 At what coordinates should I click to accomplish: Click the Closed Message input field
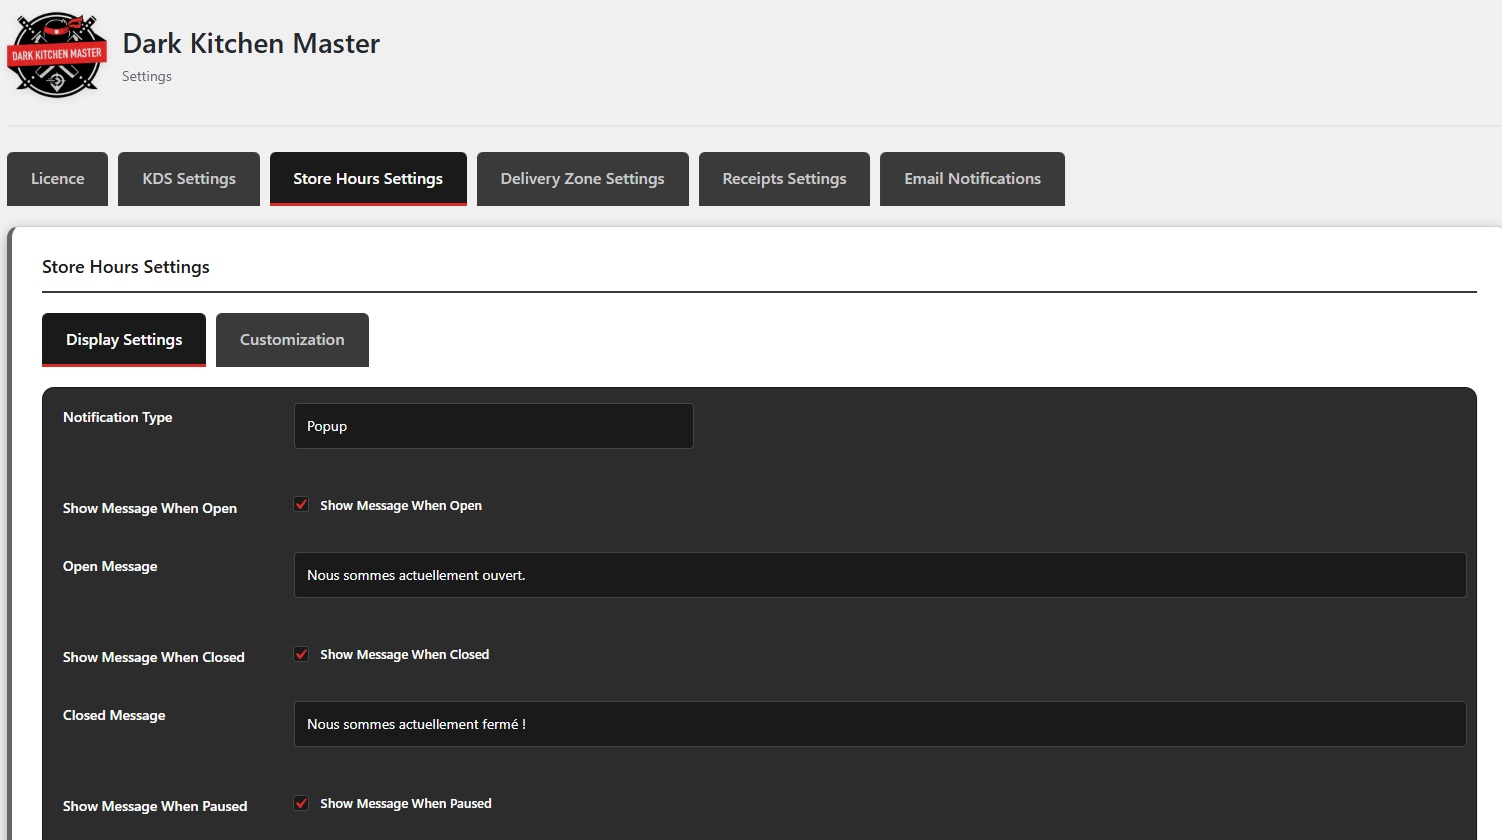pos(880,724)
